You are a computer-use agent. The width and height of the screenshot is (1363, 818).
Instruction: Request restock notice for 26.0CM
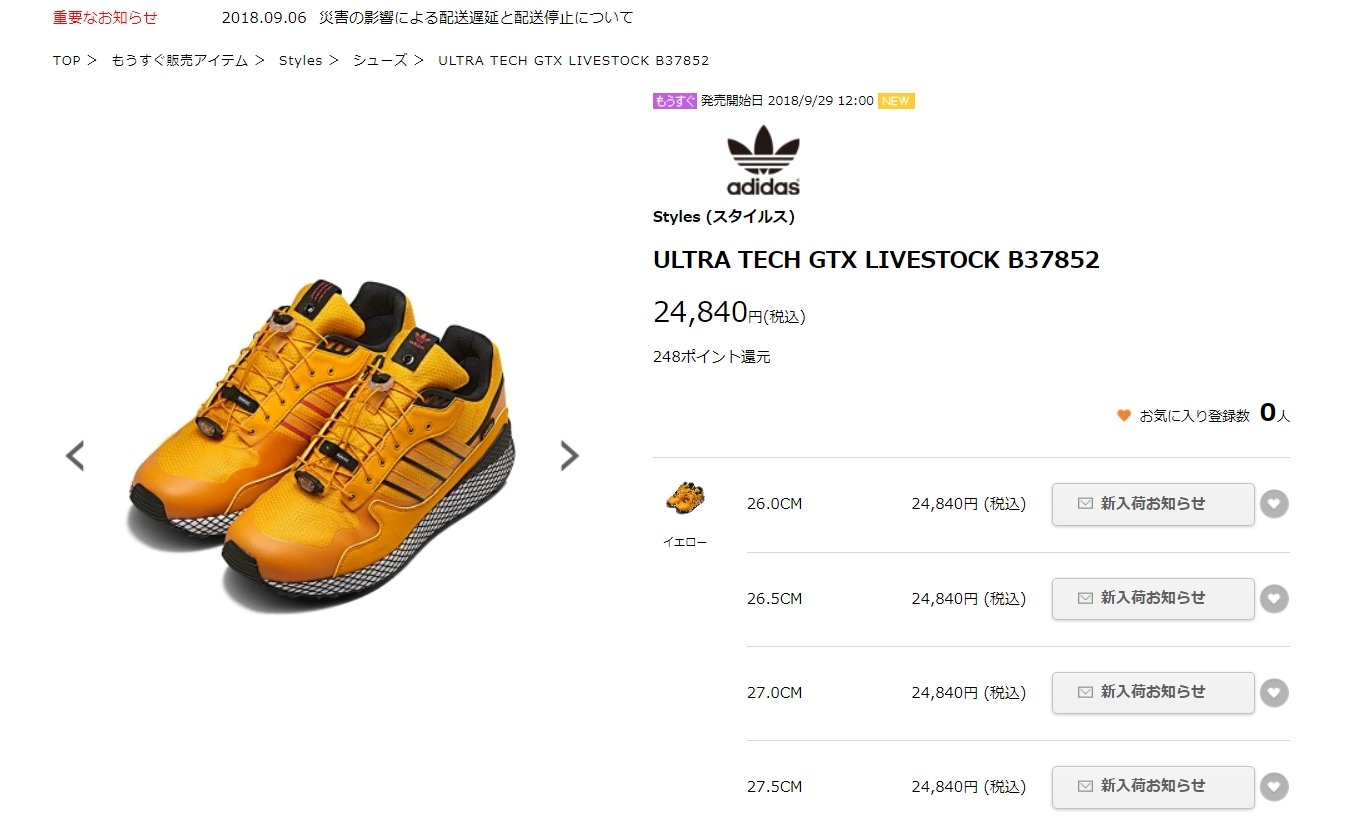pyautogui.click(x=1153, y=504)
